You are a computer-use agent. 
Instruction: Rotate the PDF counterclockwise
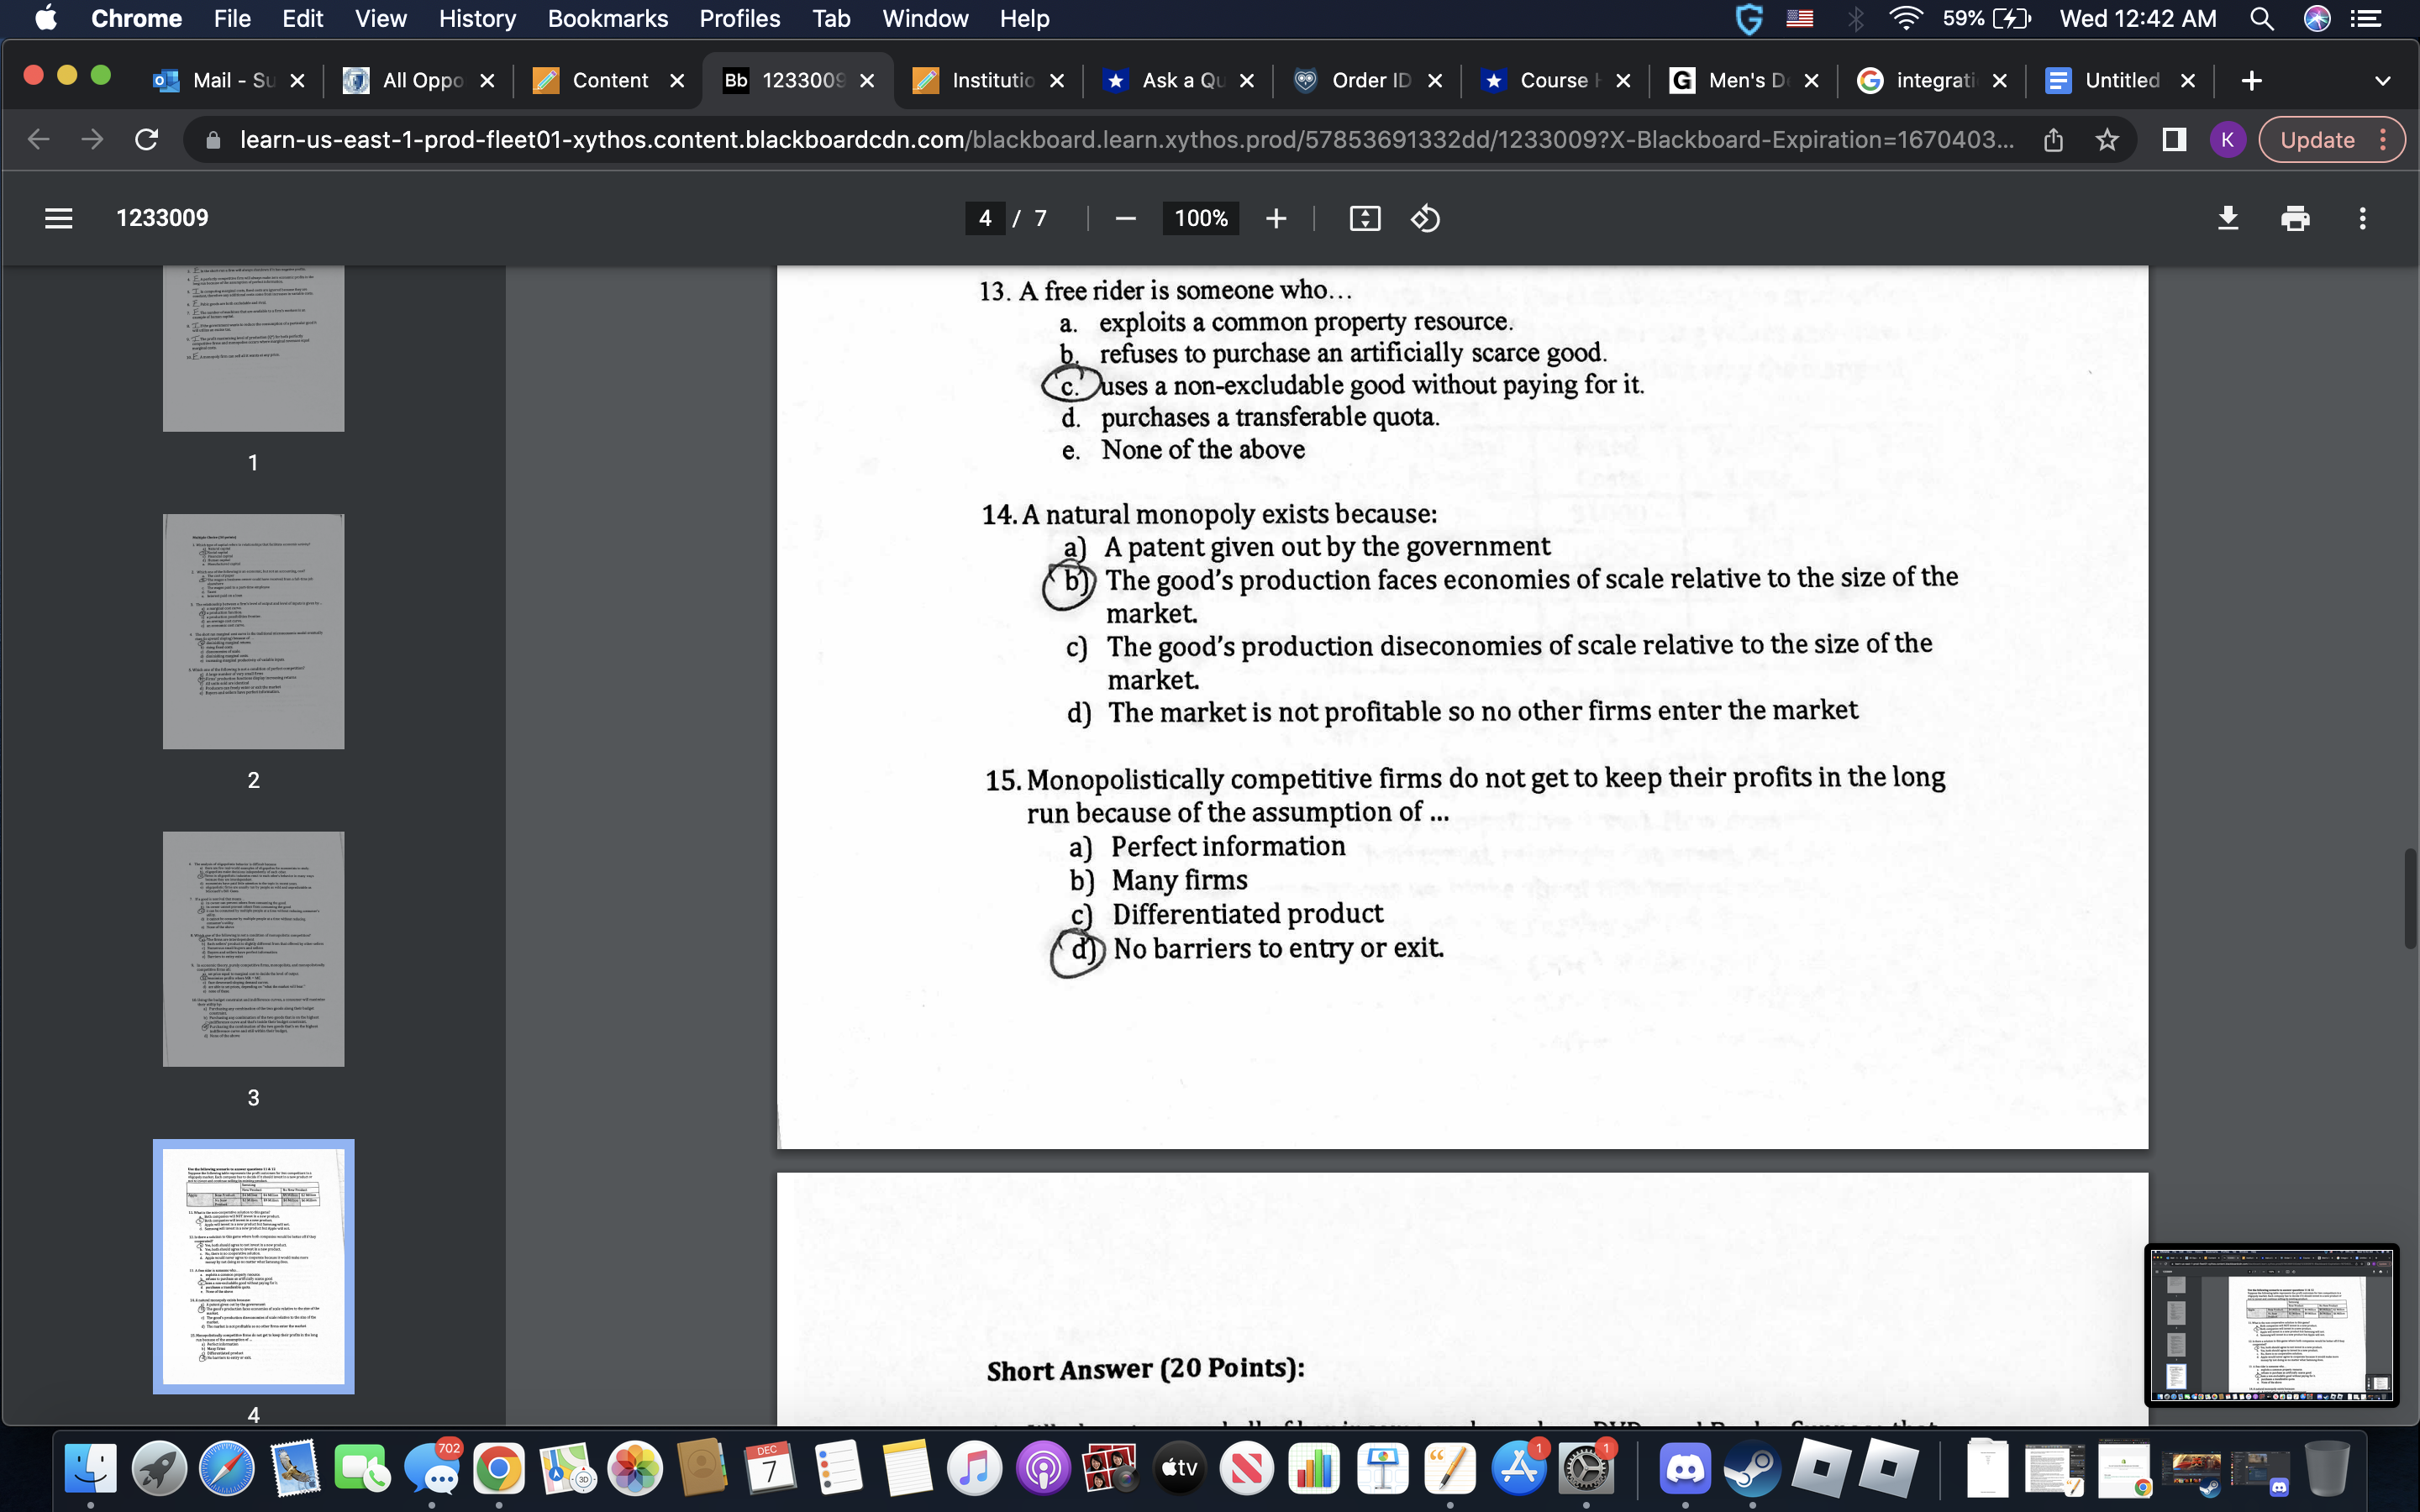click(1427, 218)
